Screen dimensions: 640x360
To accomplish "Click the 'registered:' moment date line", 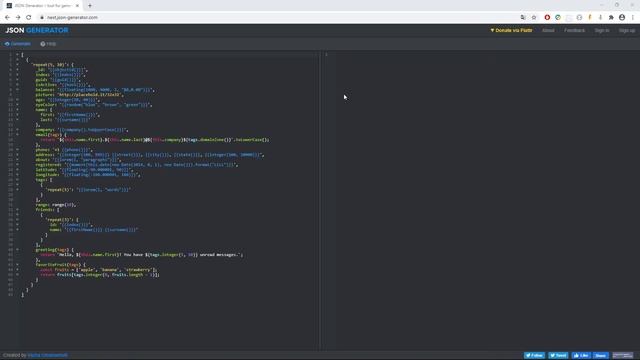I will (x=137, y=164).
